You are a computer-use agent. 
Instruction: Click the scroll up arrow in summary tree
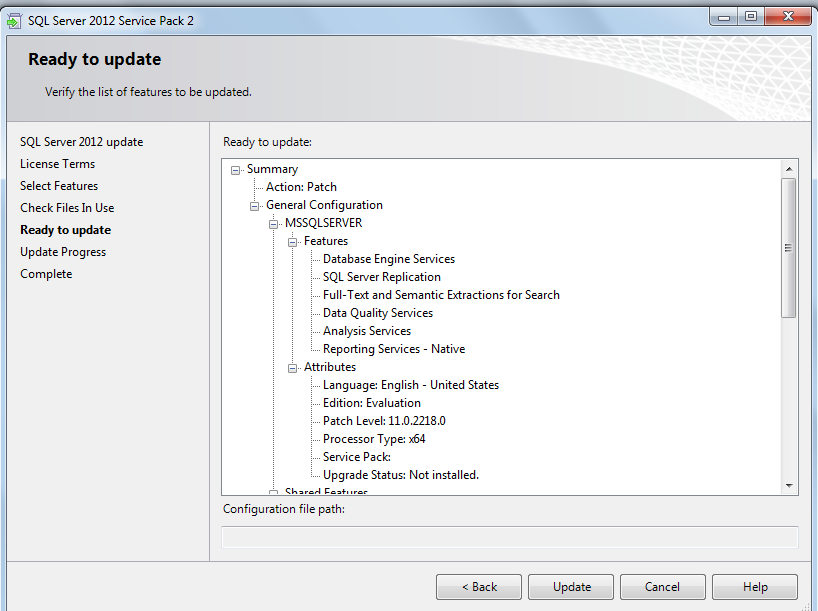click(x=789, y=169)
